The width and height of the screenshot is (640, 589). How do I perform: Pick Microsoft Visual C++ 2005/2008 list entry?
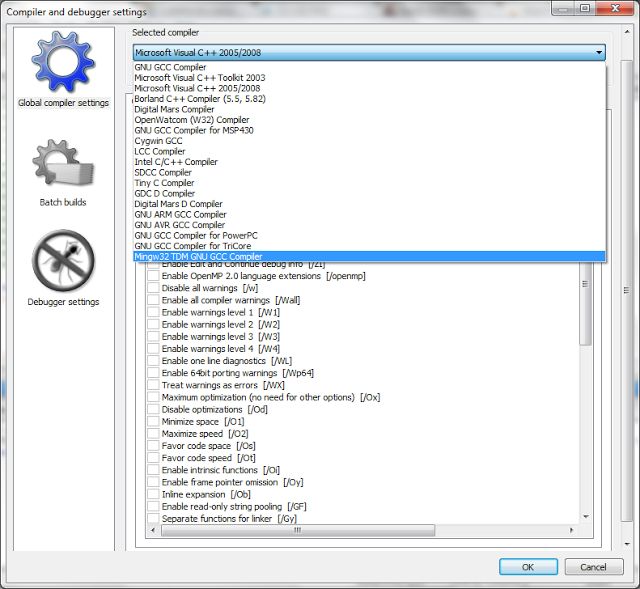[x=369, y=88]
